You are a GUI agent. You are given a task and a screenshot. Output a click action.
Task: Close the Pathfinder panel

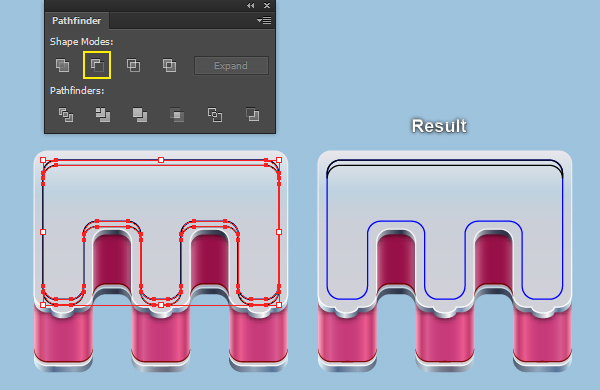coord(267,5)
